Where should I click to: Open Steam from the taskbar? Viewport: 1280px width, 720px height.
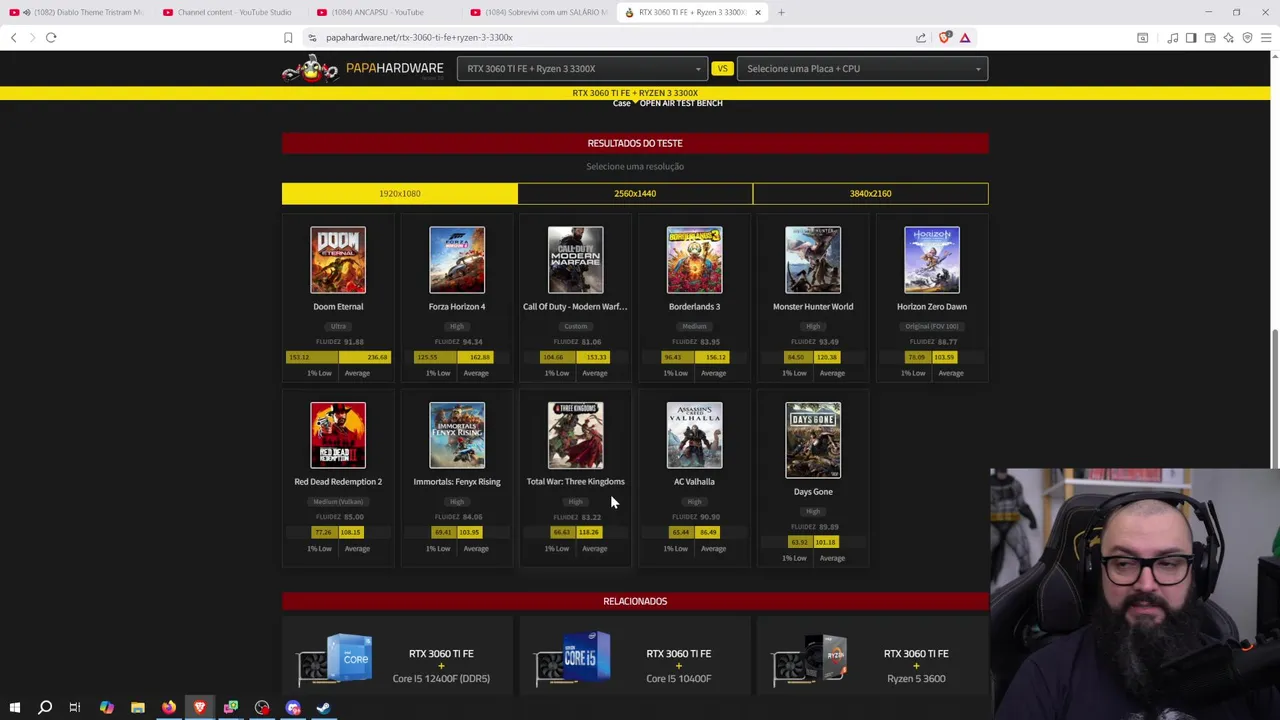324,707
